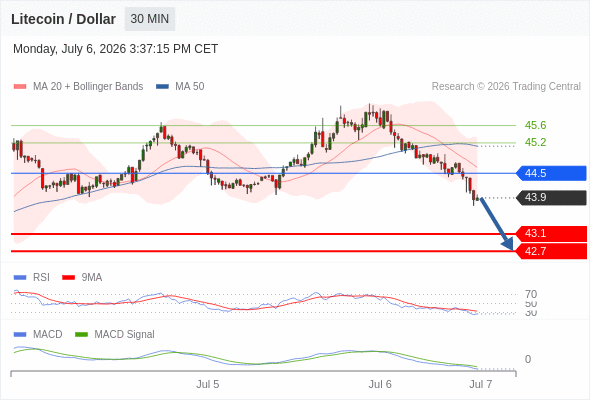This screenshot has width=590, height=400.
Task: Click the Jul 5 date axis marker
Action: pos(207,384)
